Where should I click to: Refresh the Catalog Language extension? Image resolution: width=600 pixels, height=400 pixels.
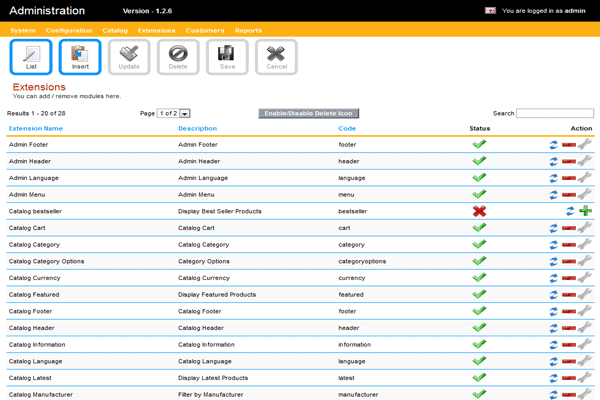click(553, 362)
